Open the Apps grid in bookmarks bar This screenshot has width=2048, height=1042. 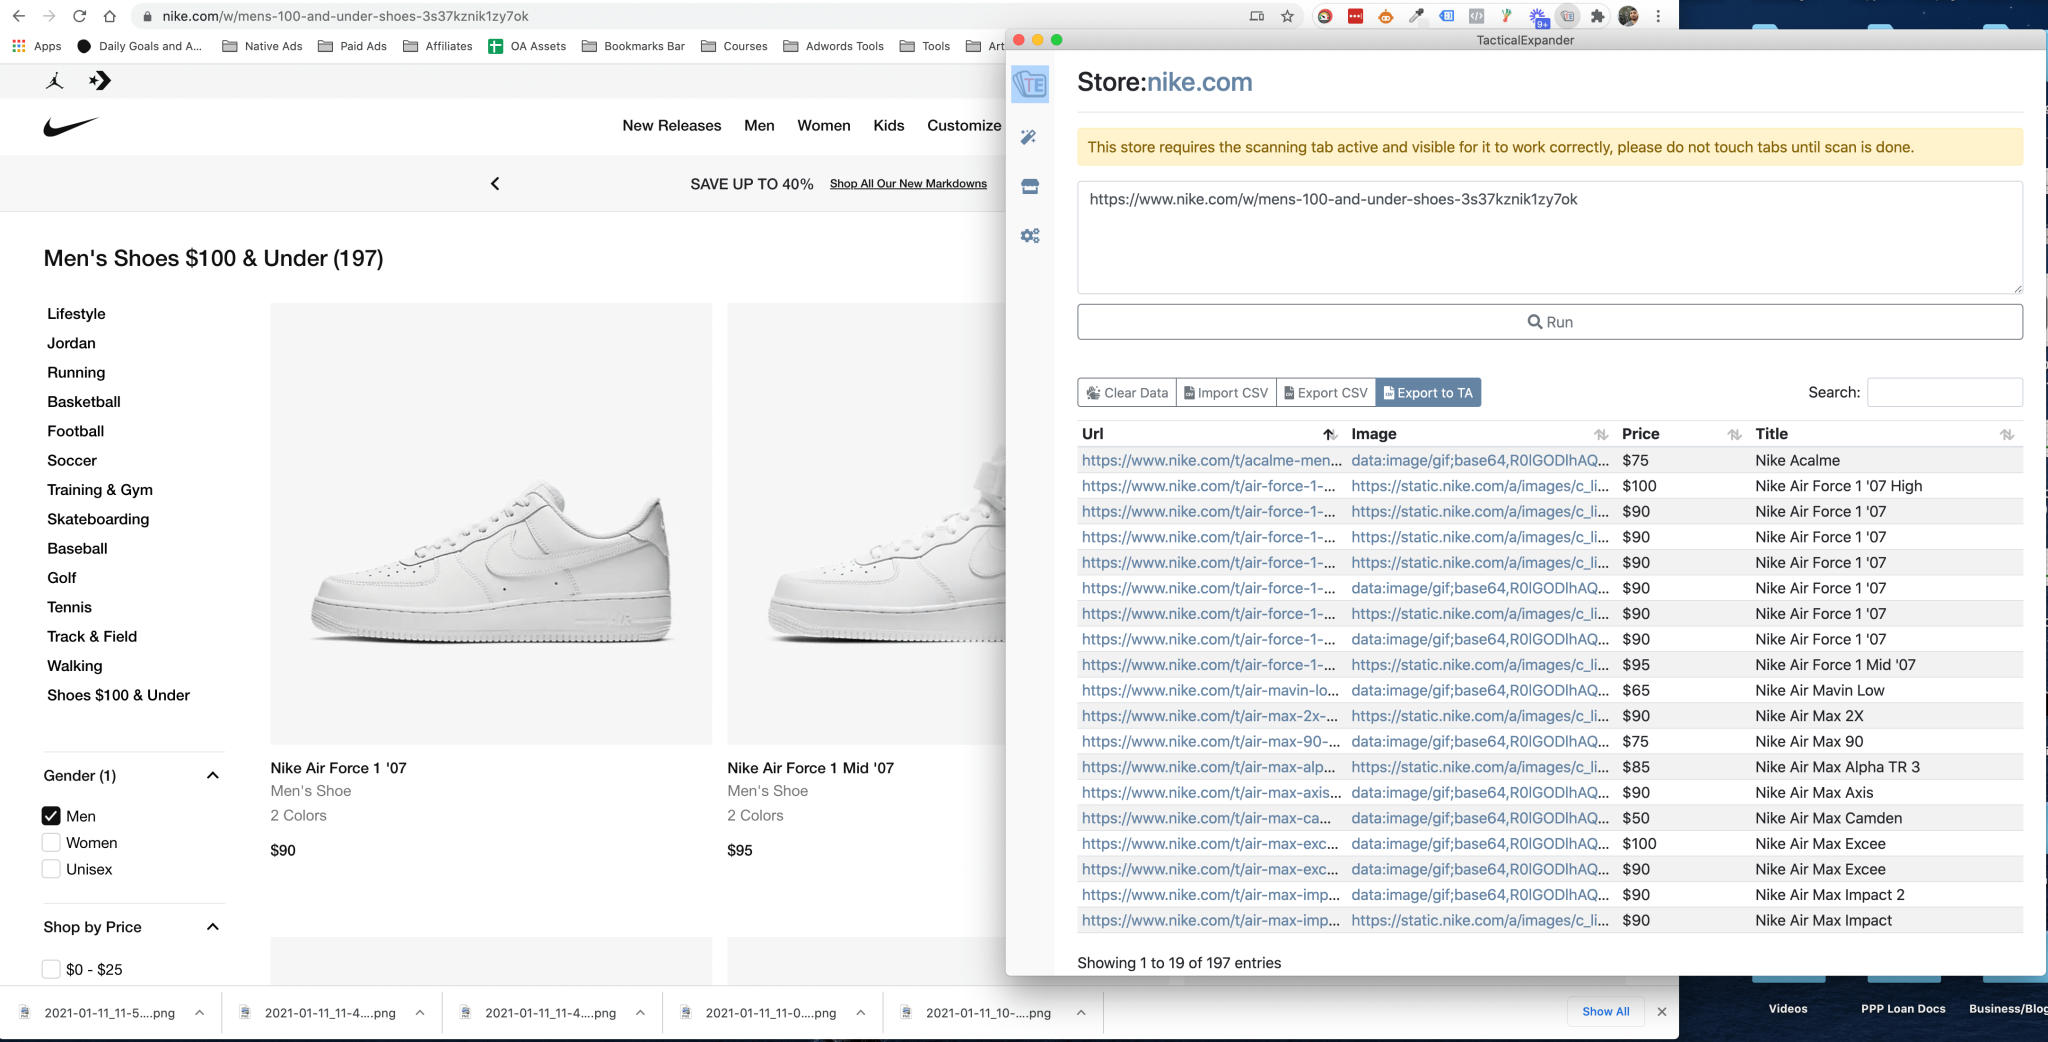[x=37, y=46]
